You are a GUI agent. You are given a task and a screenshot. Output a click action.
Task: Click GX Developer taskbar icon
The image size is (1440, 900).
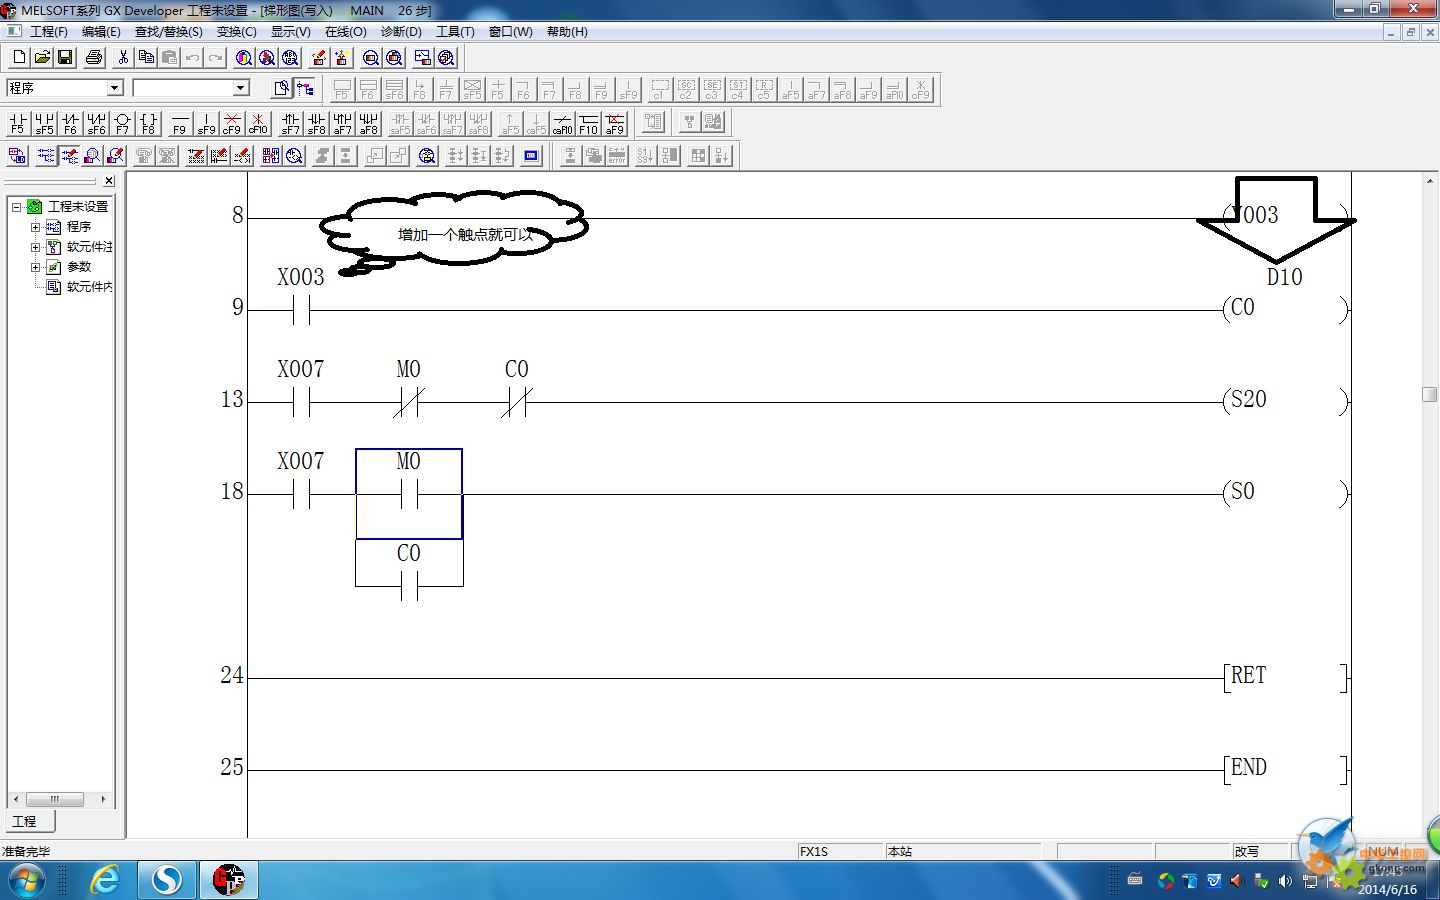(228, 881)
